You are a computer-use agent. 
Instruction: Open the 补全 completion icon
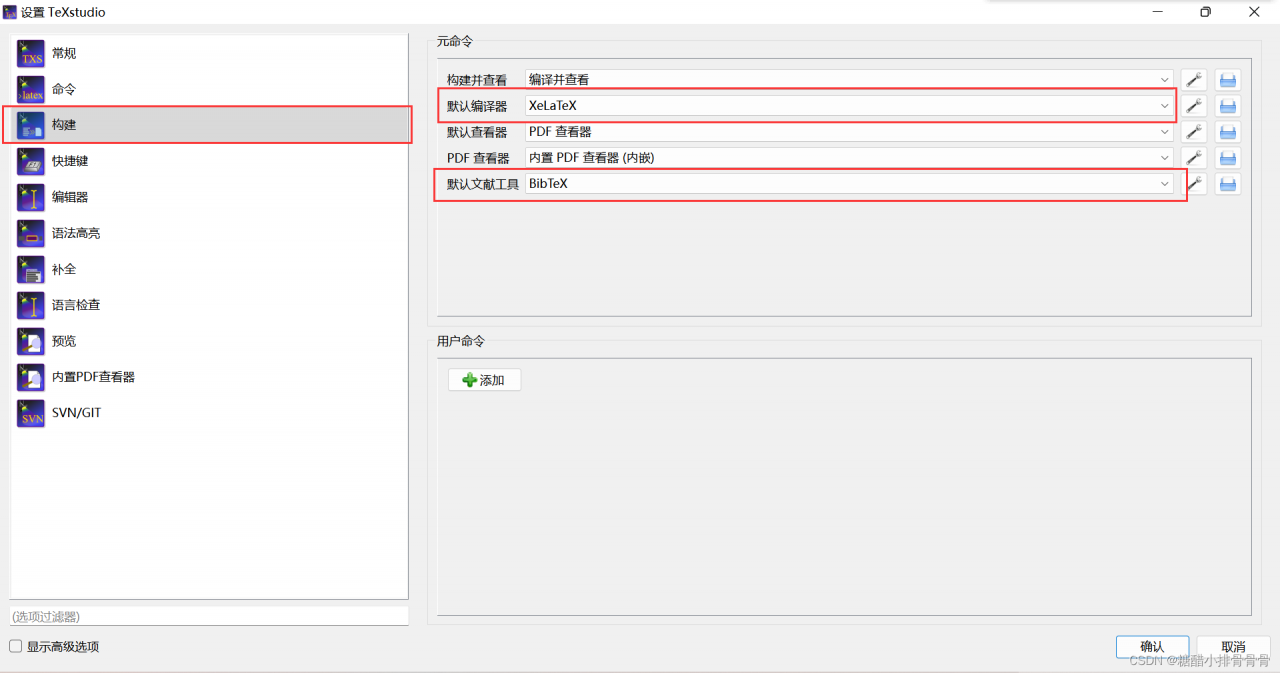31,269
